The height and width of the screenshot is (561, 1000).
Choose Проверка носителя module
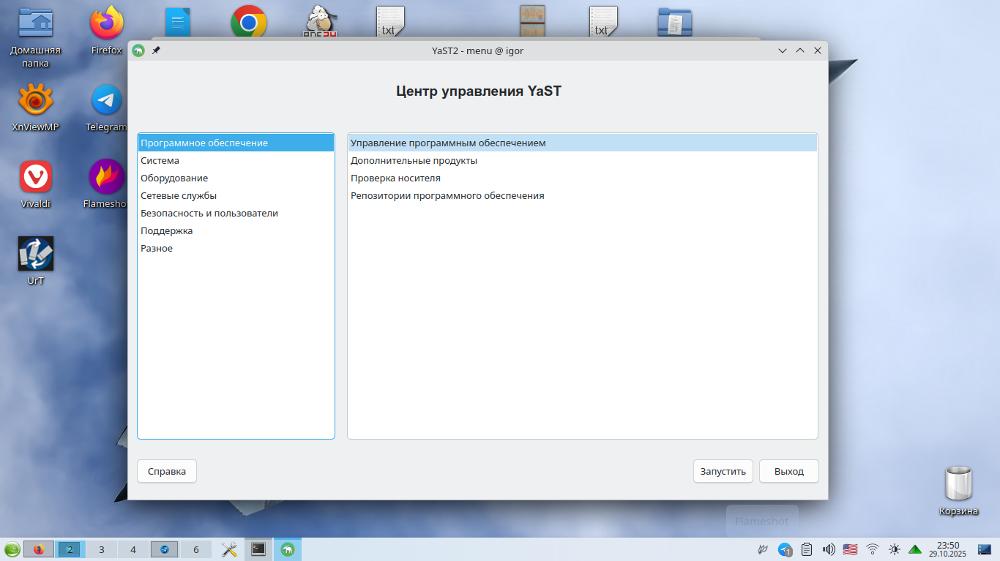[582, 178]
